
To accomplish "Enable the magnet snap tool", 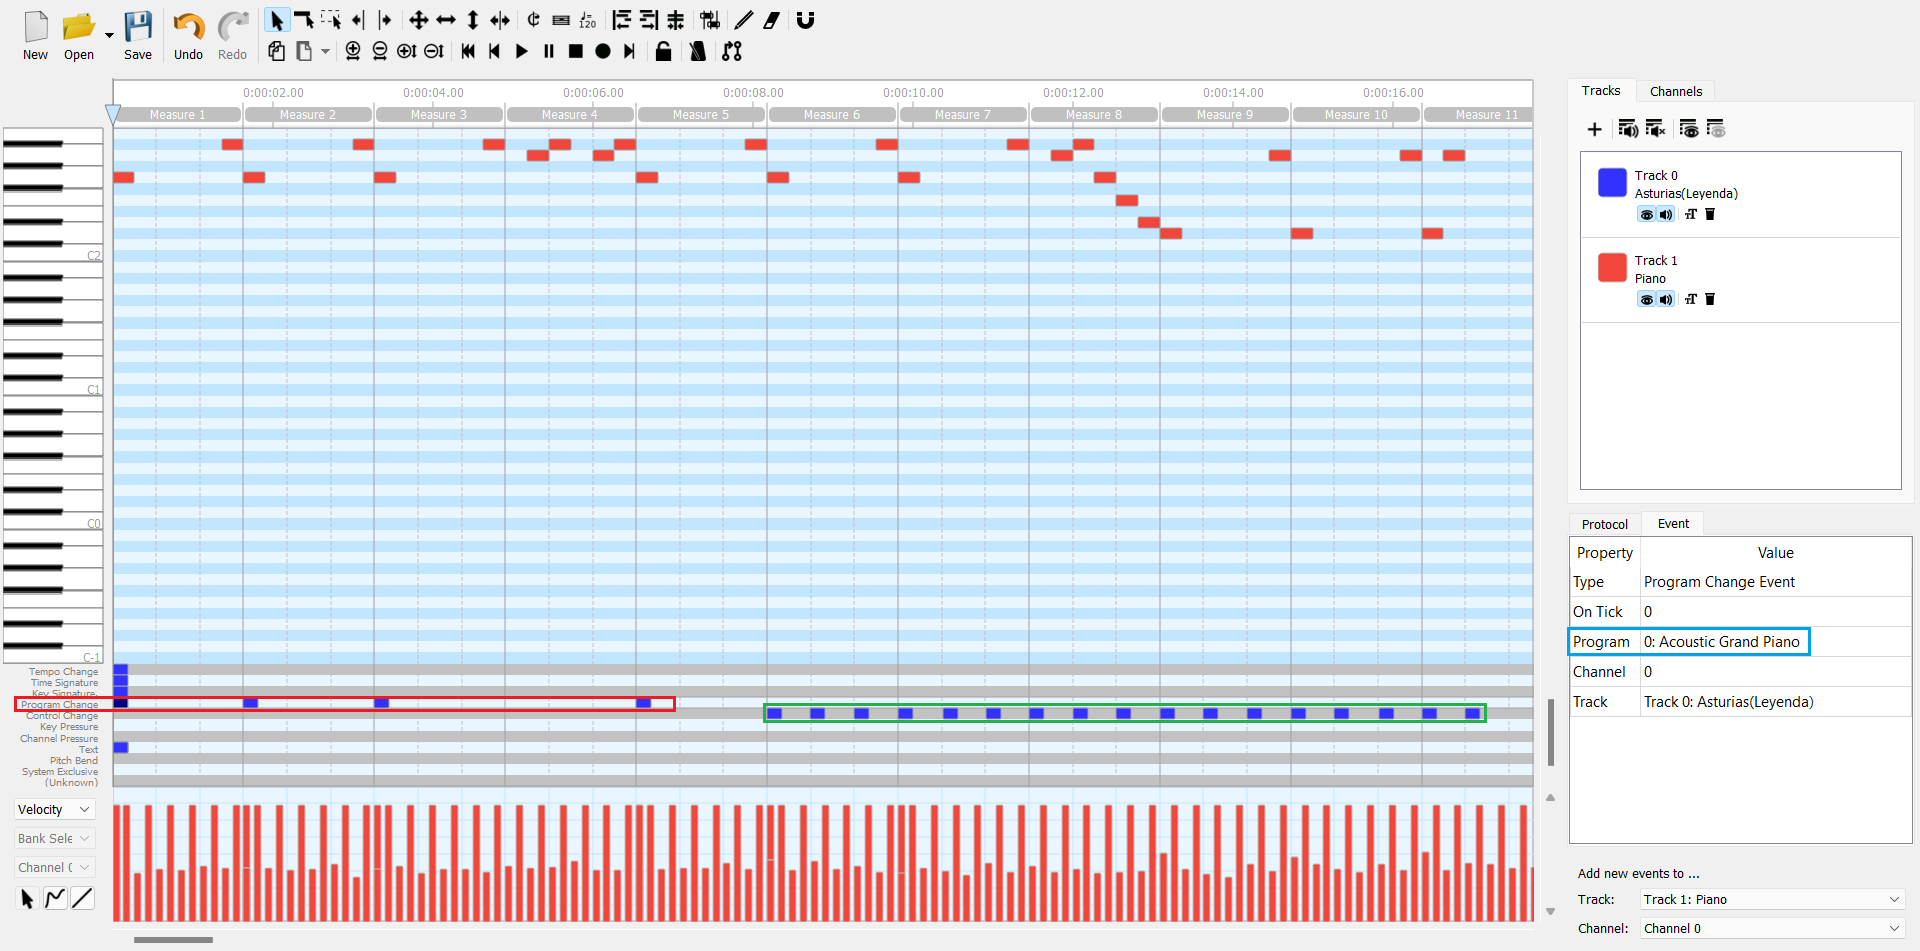I will (805, 20).
